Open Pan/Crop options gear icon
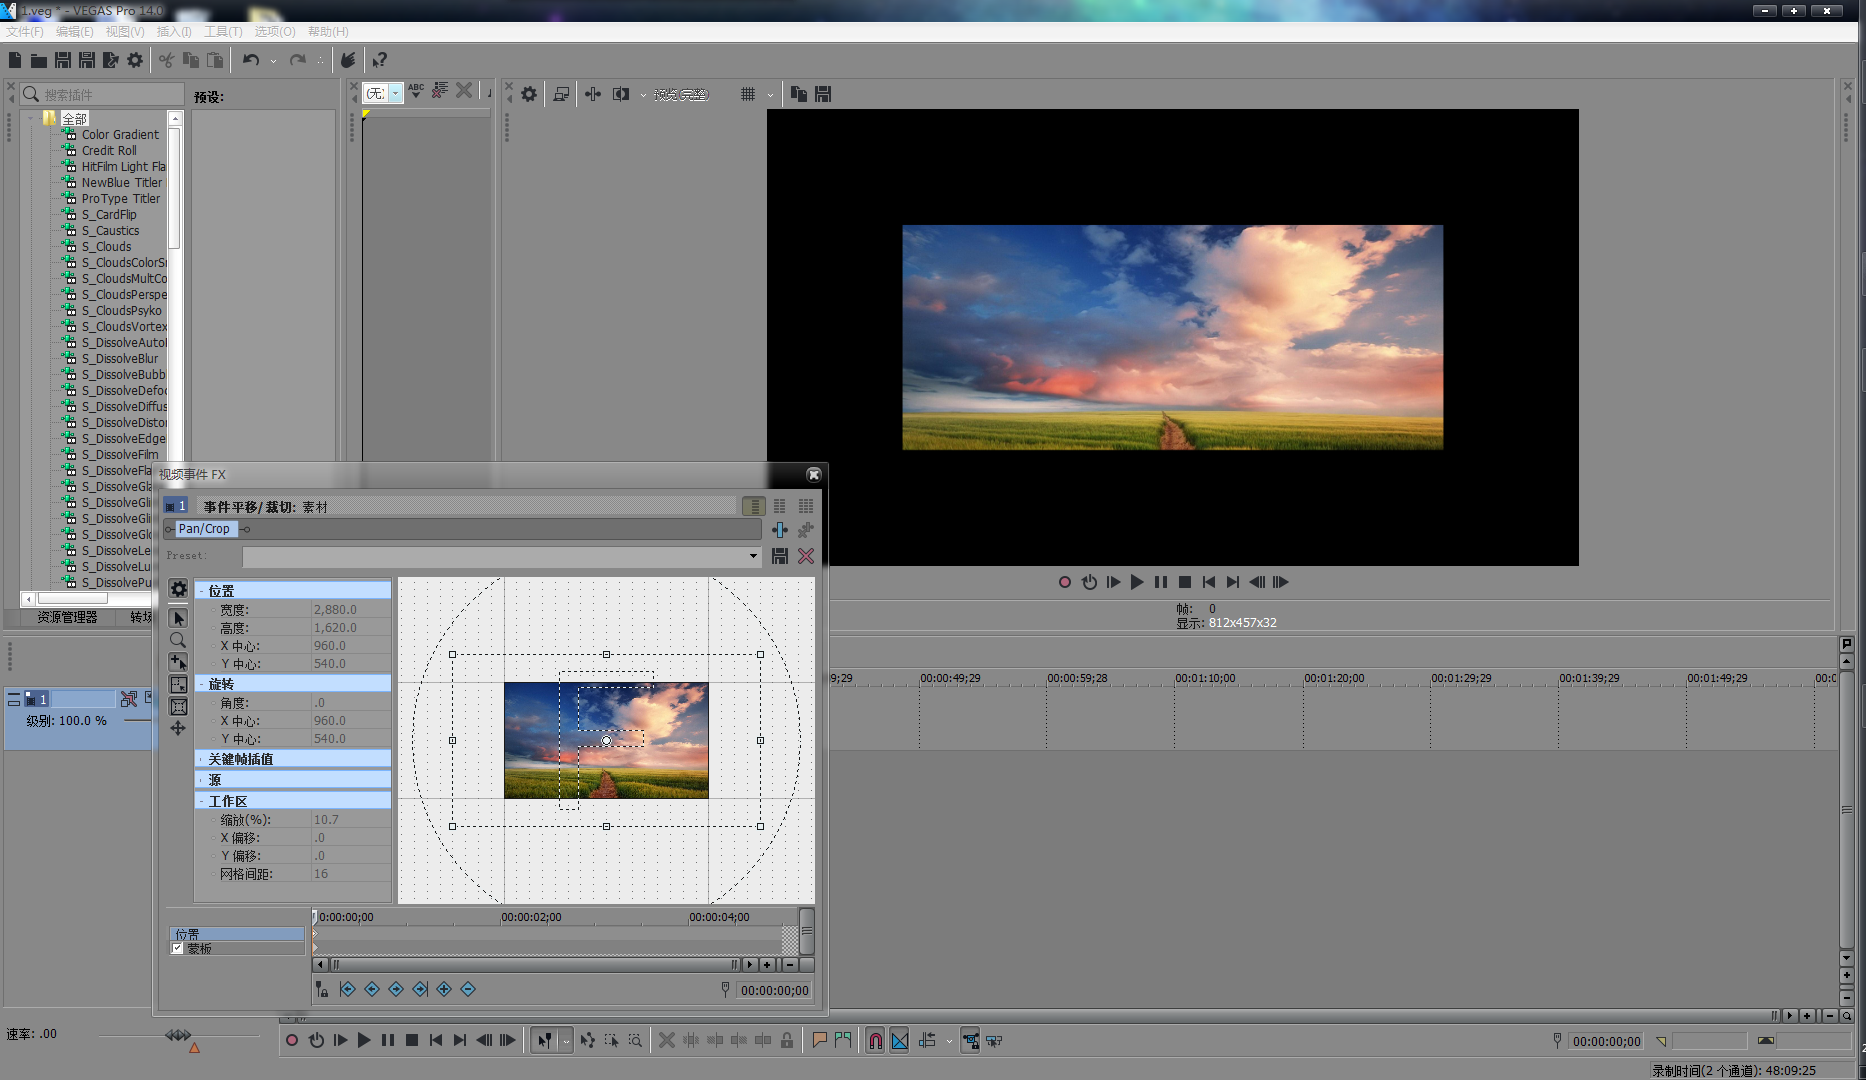This screenshot has width=1866, height=1080. [x=178, y=589]
